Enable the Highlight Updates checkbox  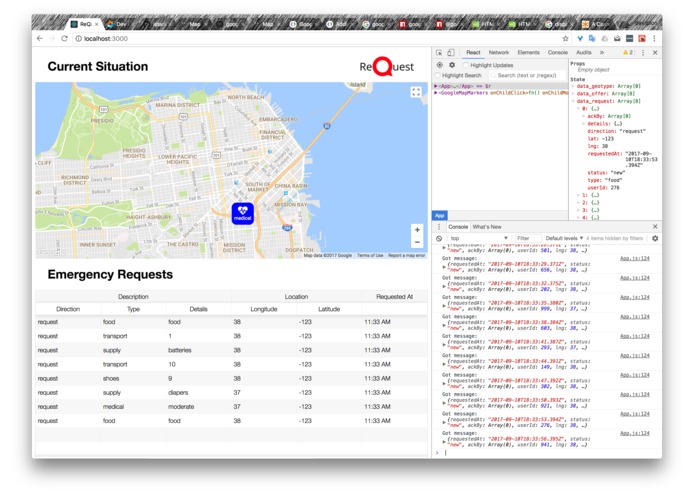[466, 65]
